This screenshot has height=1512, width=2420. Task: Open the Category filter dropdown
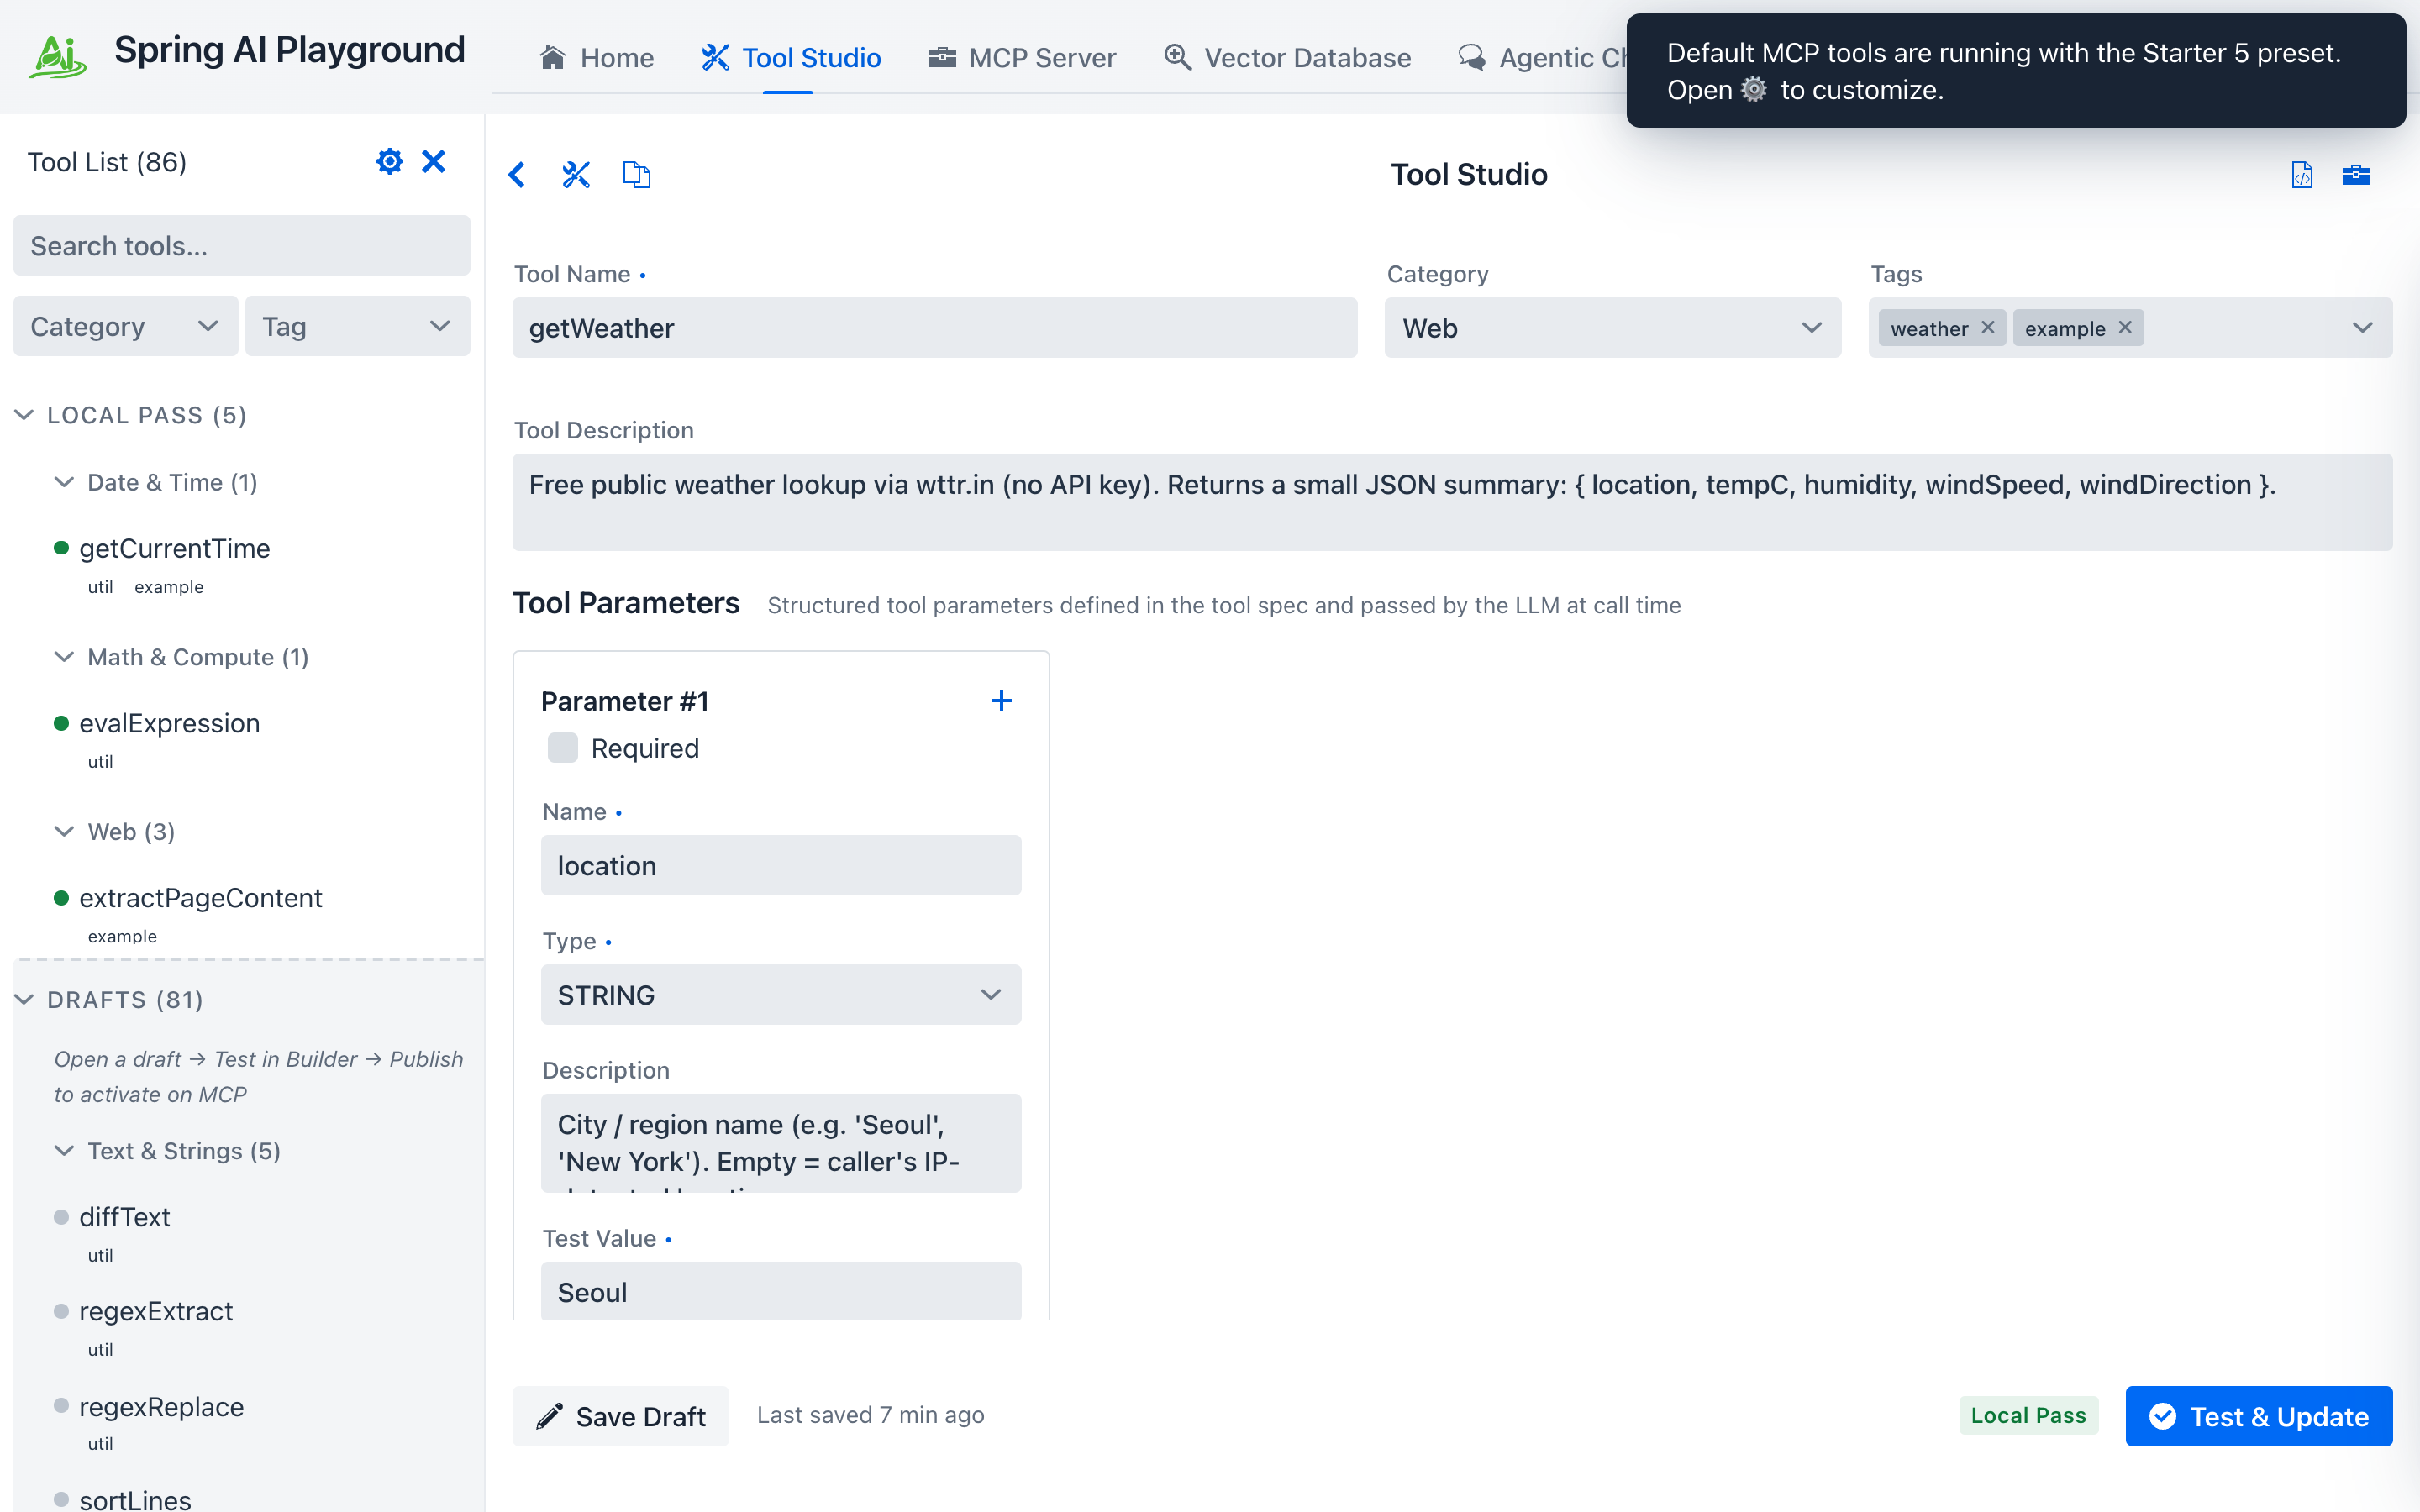[125, 326]
